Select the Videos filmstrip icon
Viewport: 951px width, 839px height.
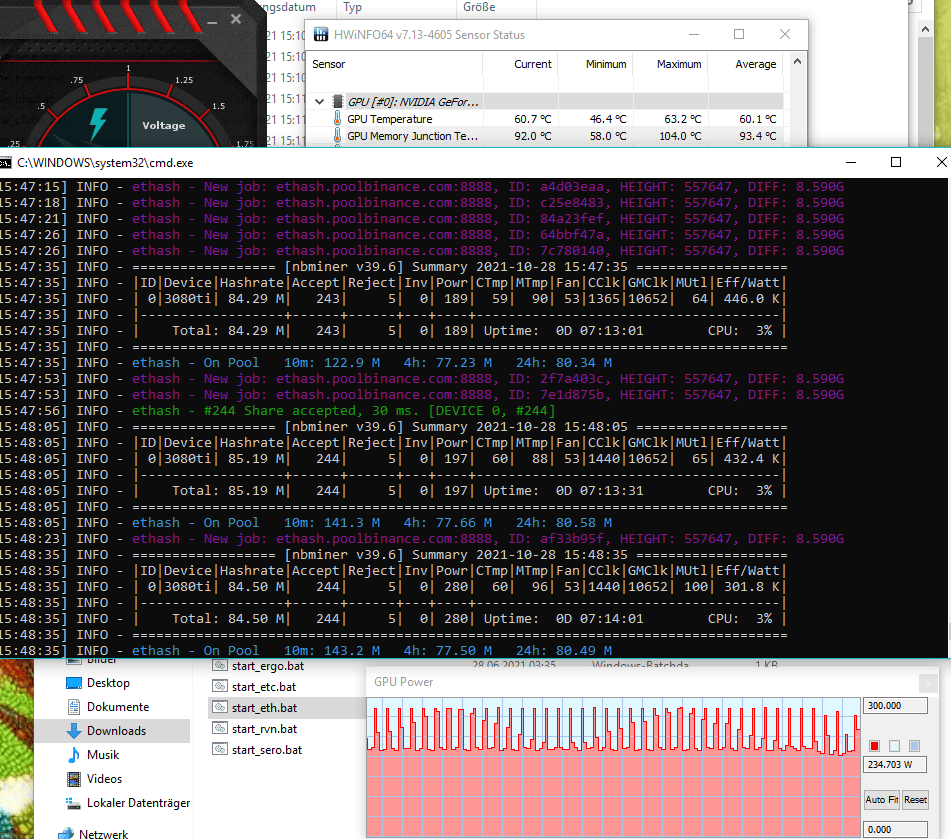(x=73, y=779)
